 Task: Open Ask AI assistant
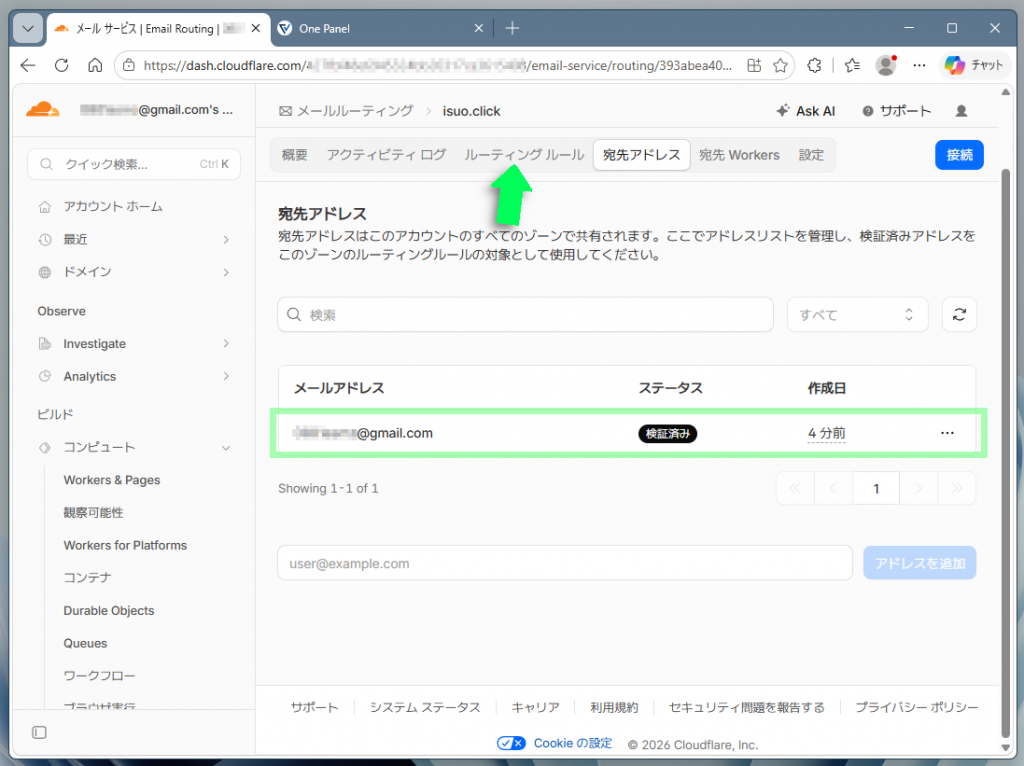(x=805, y=111)
